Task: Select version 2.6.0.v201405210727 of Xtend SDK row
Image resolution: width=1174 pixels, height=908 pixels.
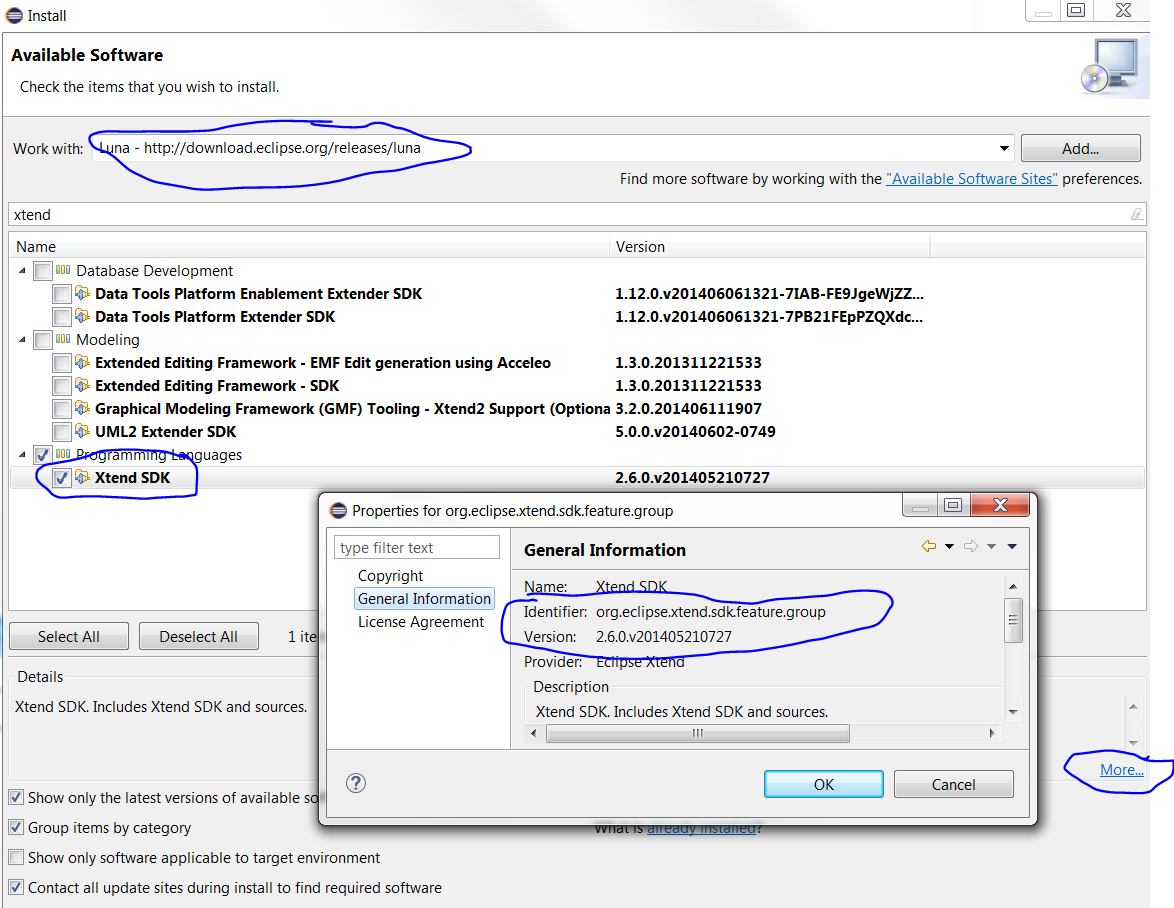Action: tap(692, 478)
